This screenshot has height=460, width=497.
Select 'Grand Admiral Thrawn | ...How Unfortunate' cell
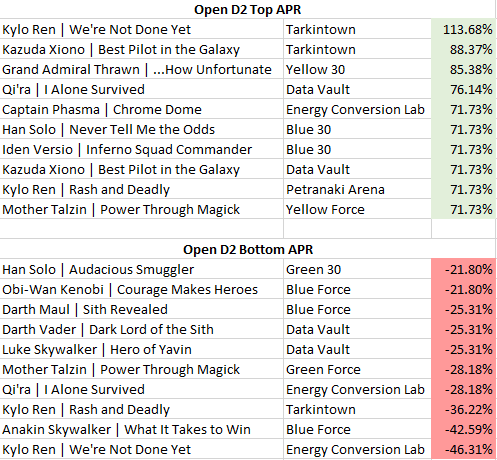coord(141,69)
